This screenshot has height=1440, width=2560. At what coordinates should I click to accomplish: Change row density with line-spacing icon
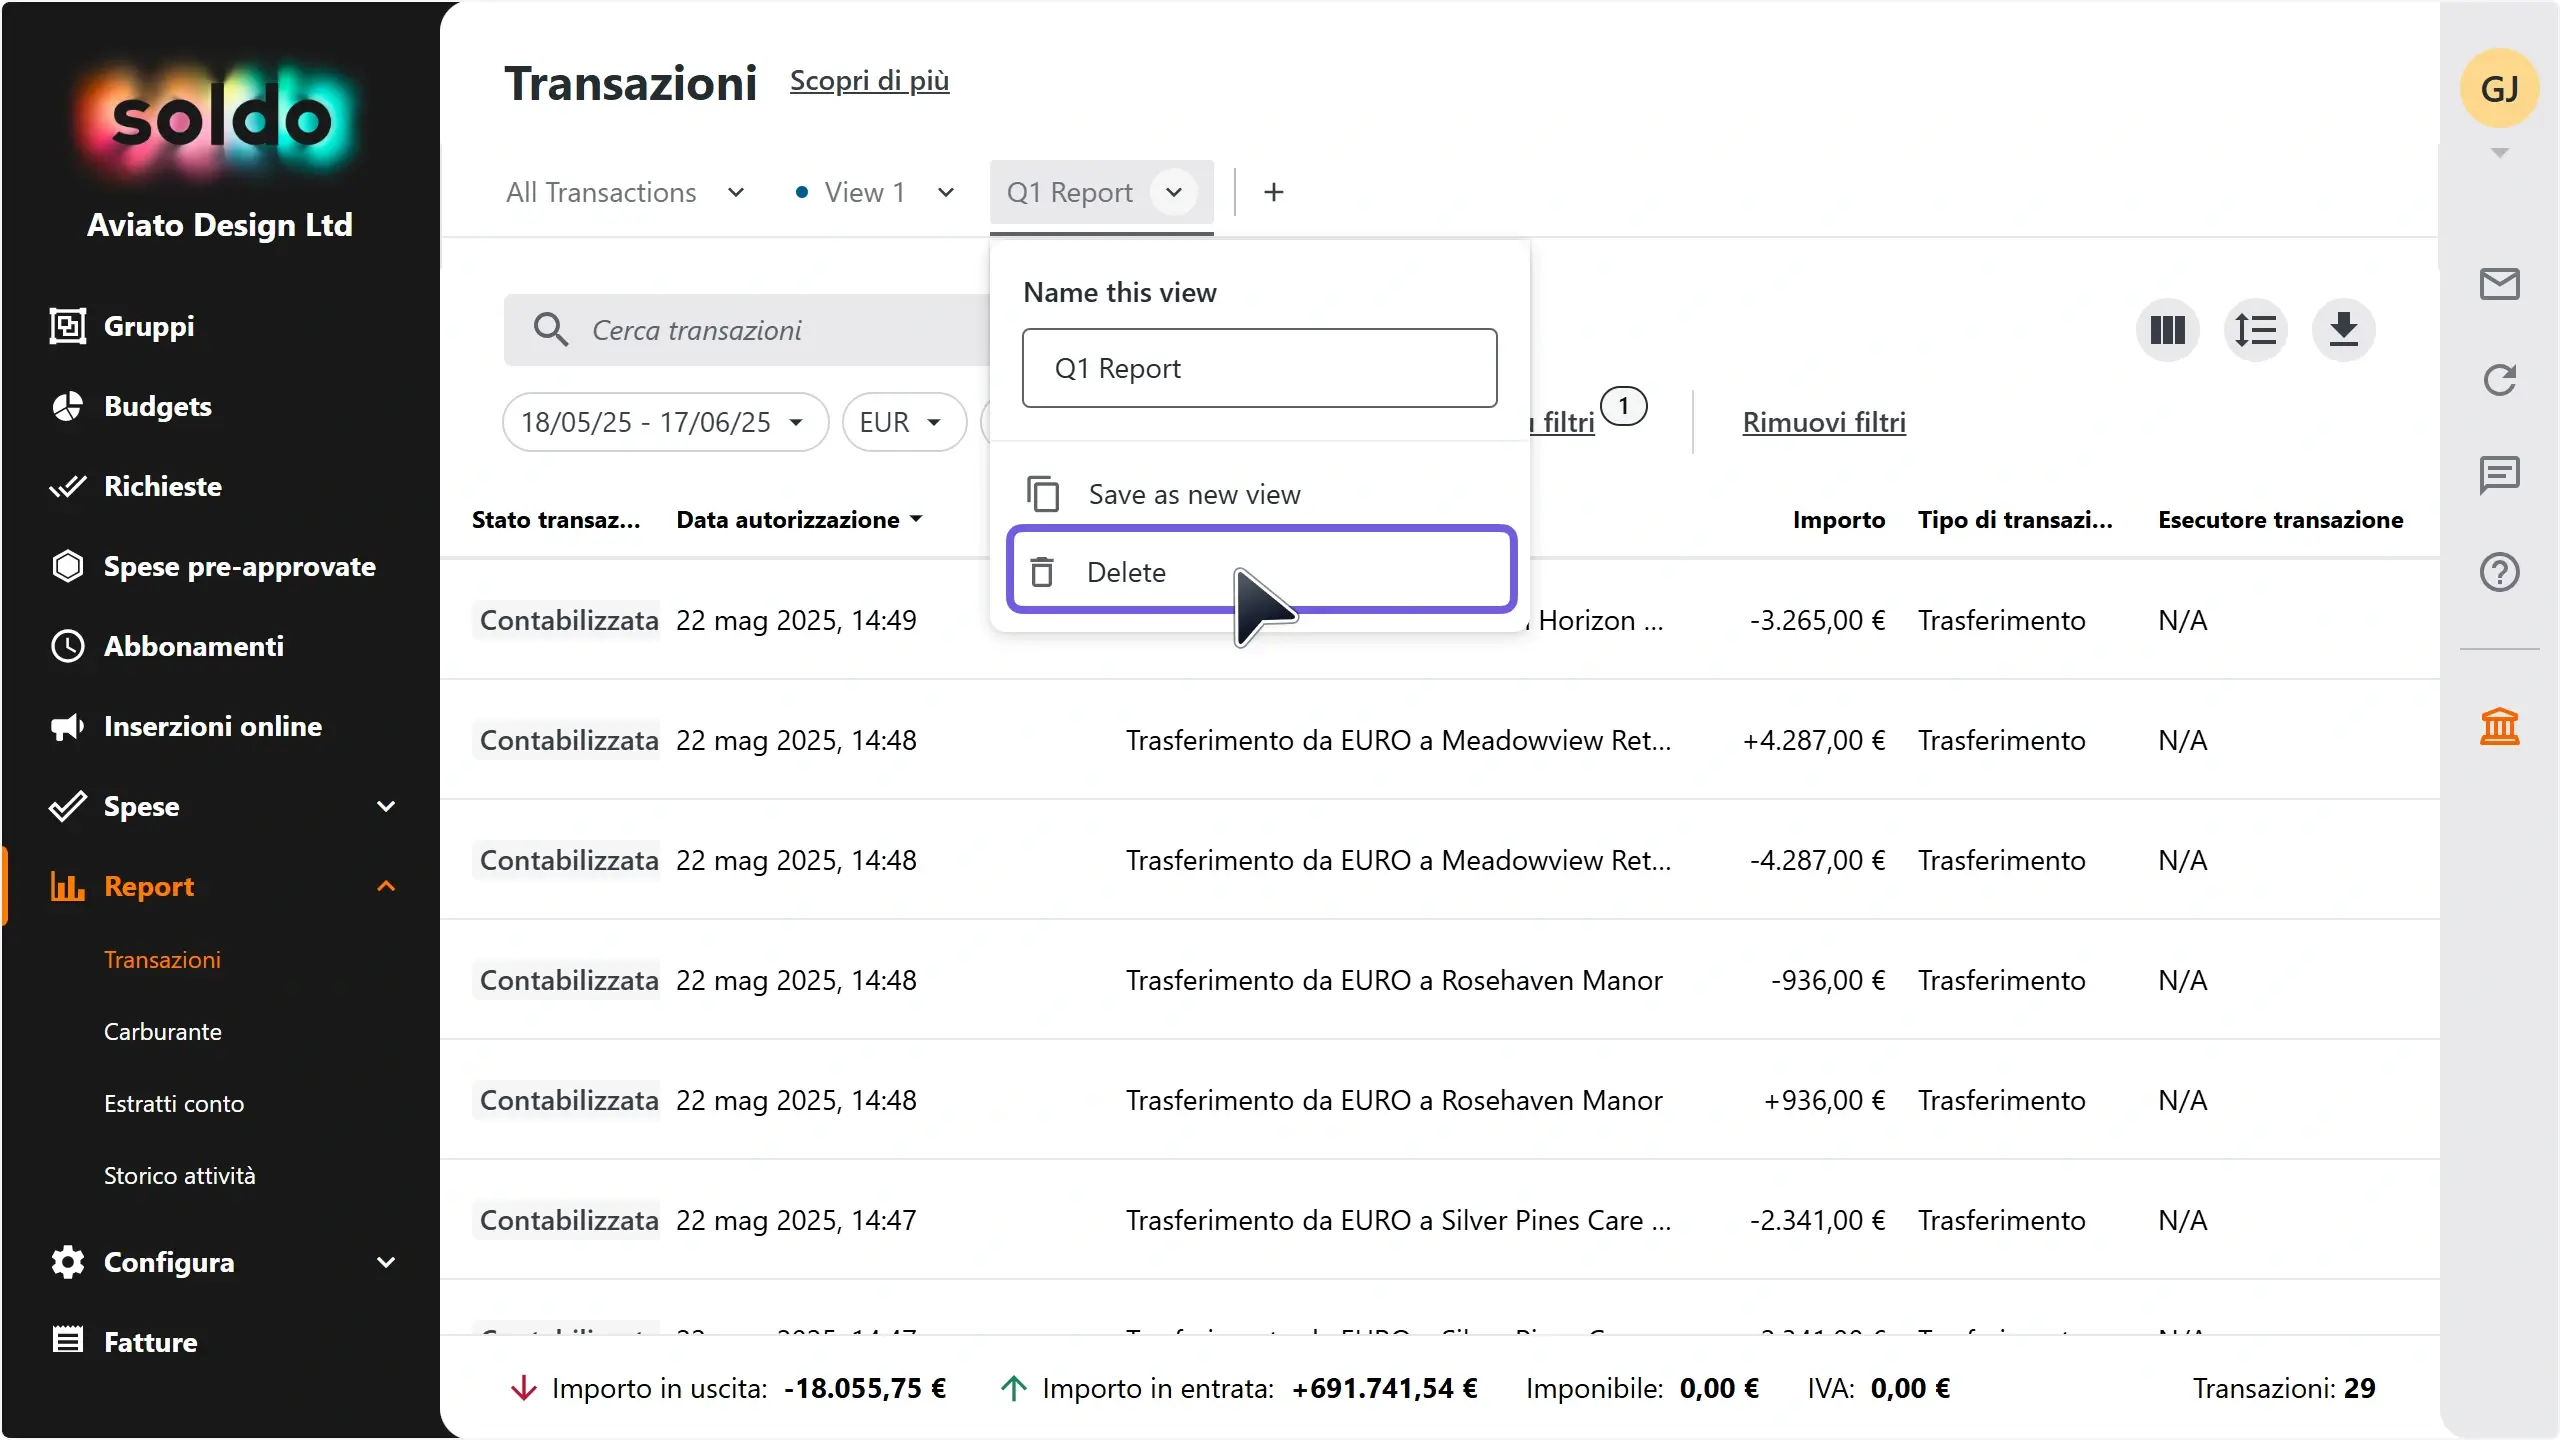tap(2255, 330)
